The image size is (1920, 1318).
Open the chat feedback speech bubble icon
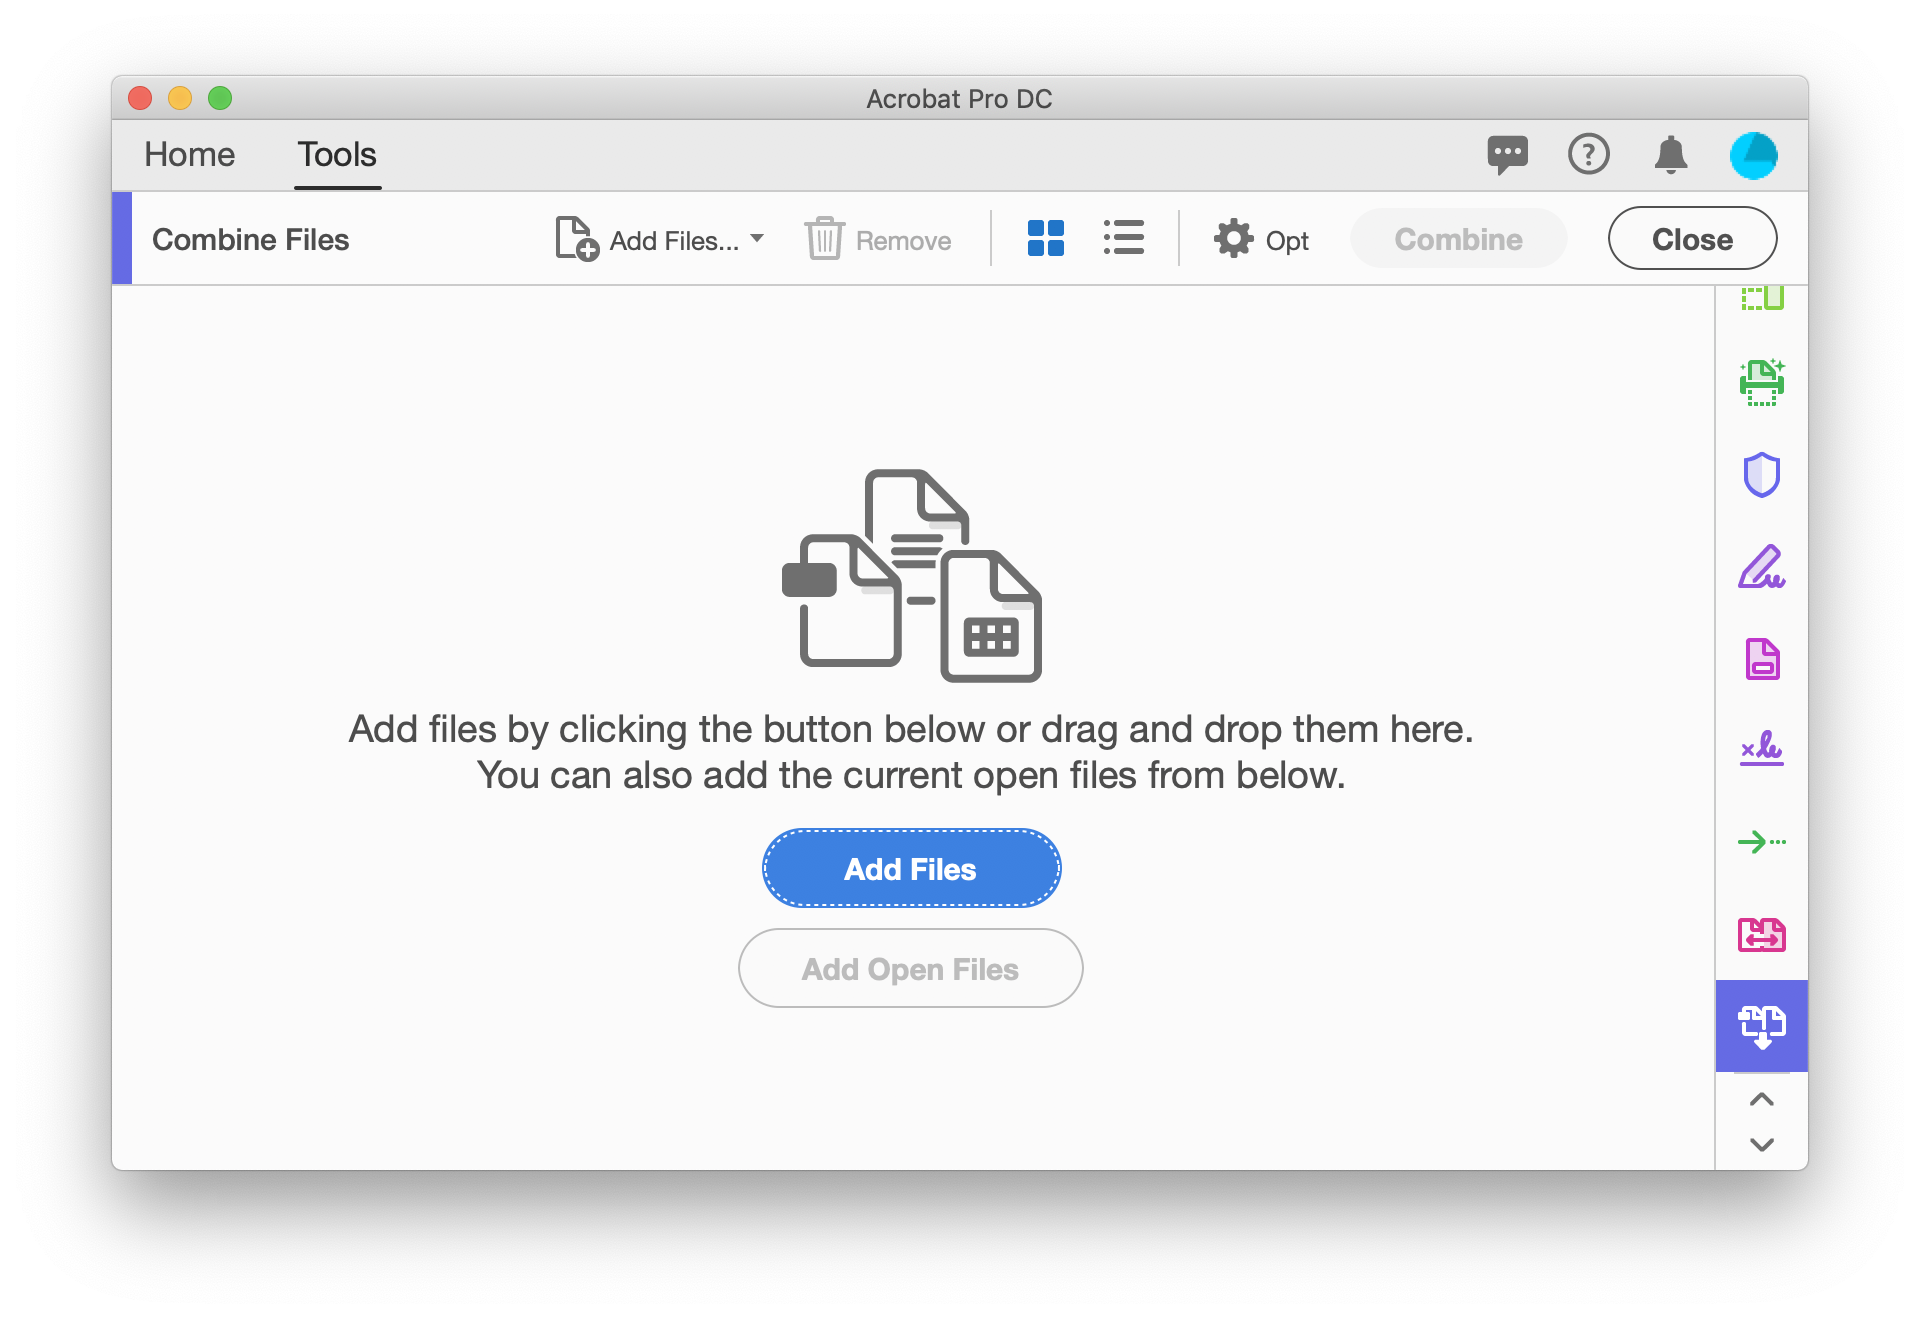coord(1507,155)
